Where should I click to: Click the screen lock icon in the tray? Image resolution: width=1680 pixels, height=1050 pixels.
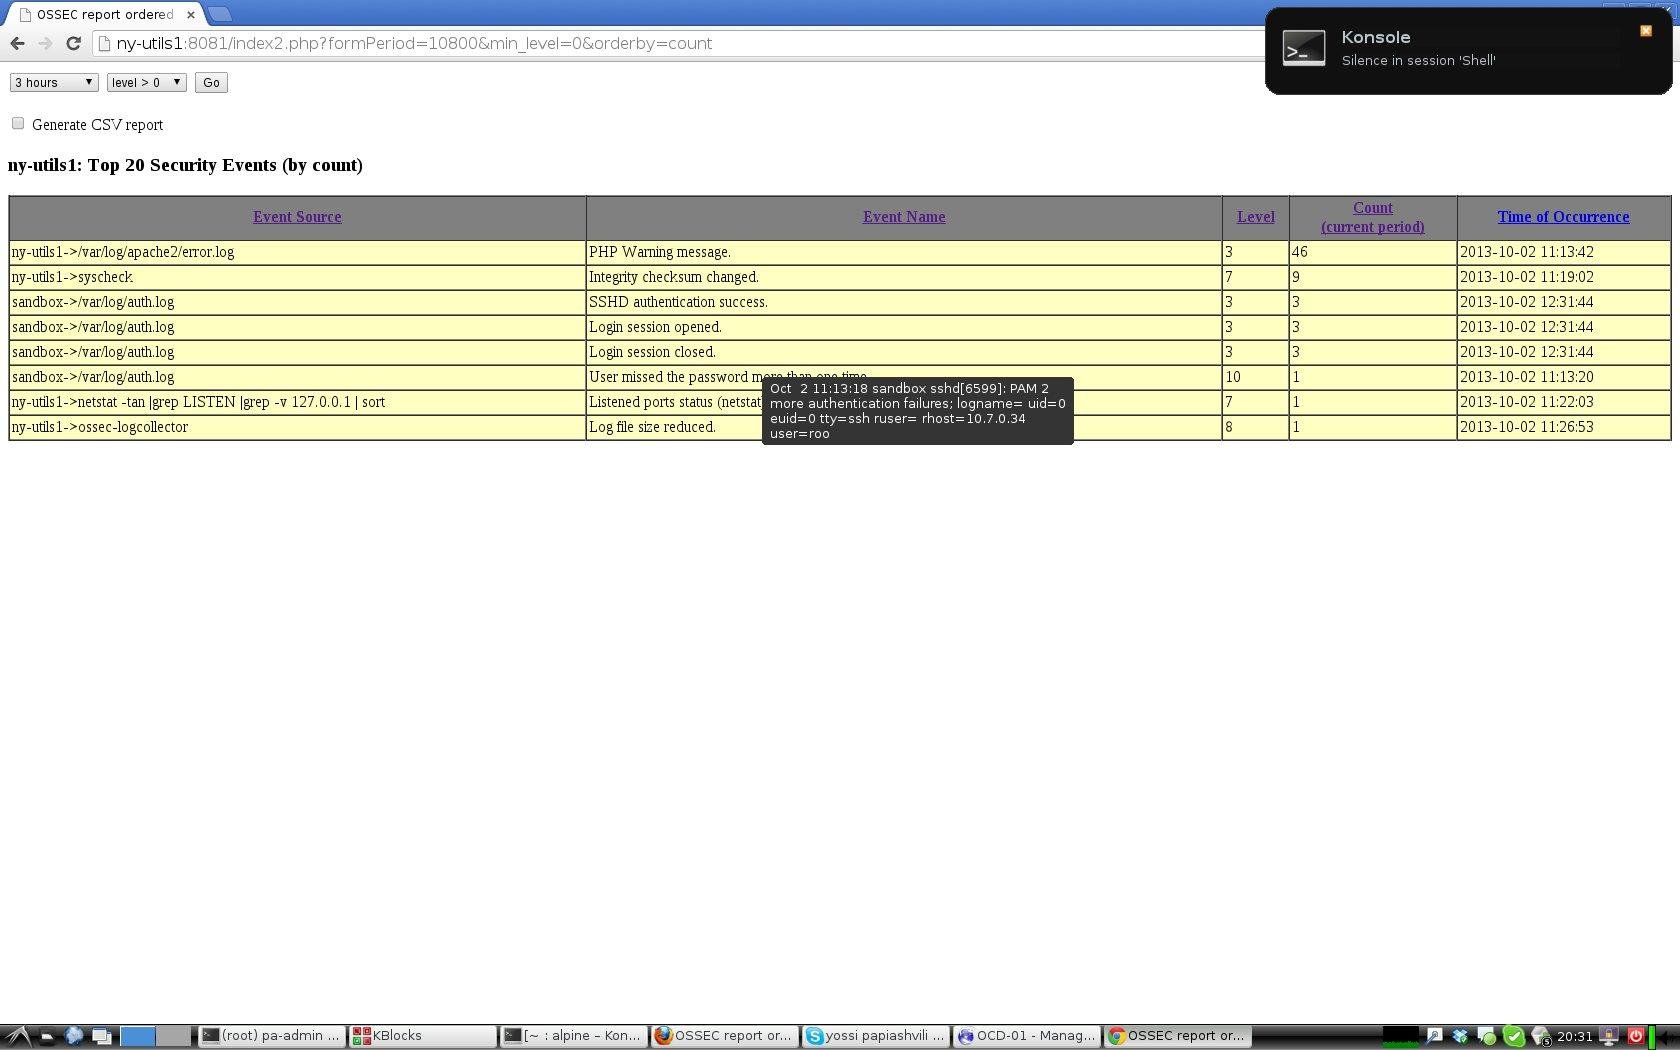point(1609,1036)
